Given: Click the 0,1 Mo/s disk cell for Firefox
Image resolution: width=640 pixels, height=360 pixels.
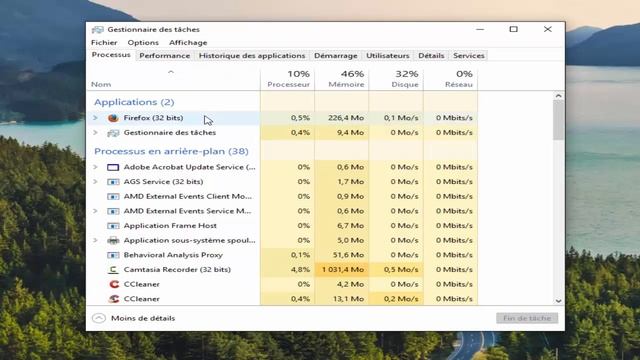Looking at the screenshot, I should pos(396,118).
